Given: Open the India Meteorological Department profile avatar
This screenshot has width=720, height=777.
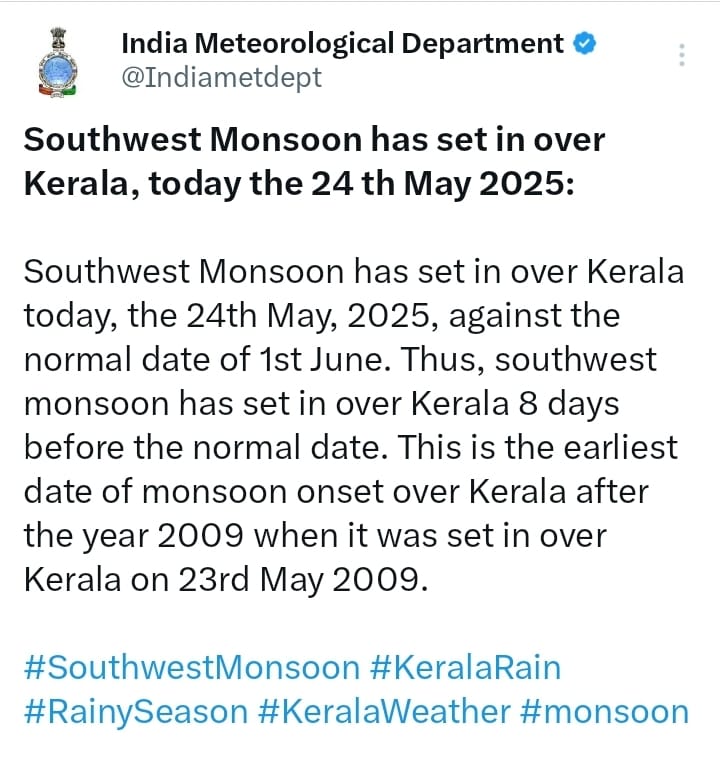Looking at the screenshot, I should click(x=58, y=62).
